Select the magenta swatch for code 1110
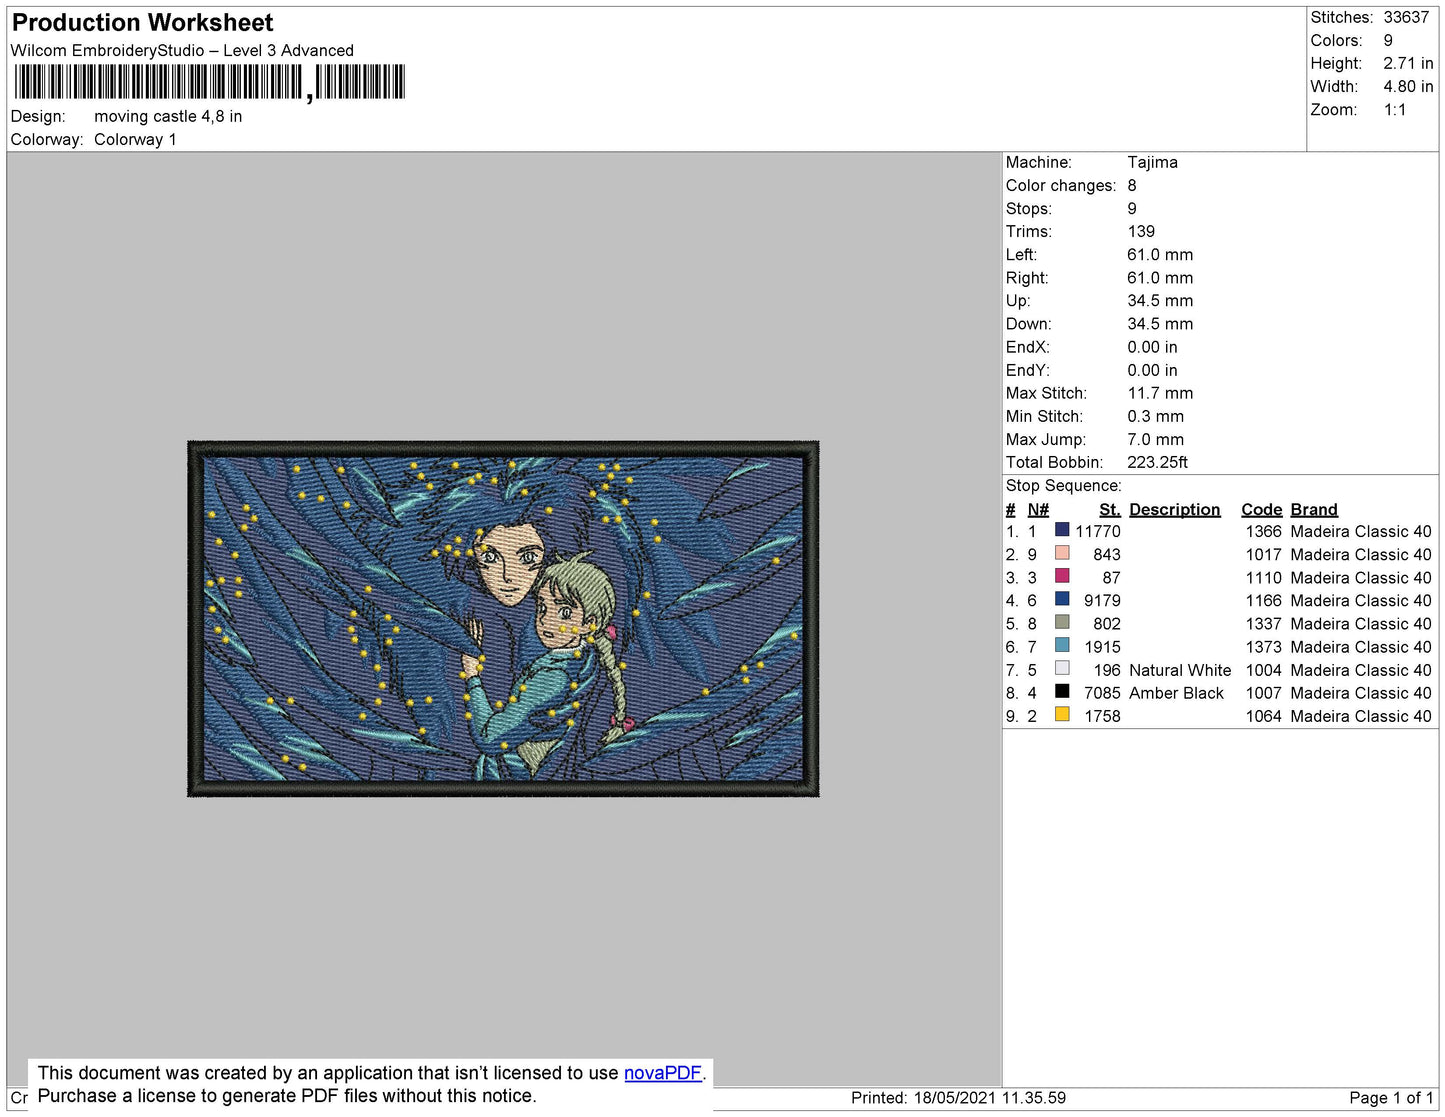Viewport: 1445px width, 1117px height. coord(1062,576)
